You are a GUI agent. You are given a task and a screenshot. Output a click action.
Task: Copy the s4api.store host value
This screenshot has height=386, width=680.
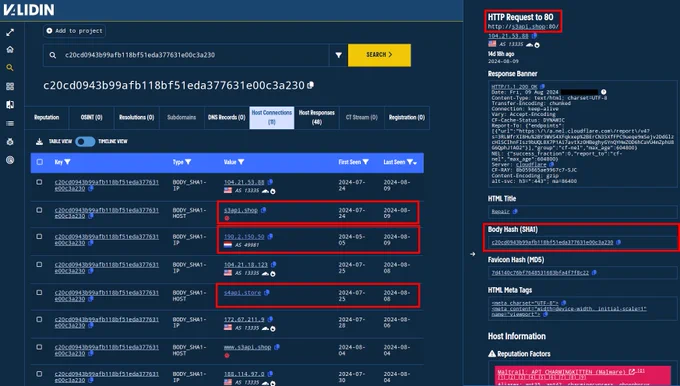pyautogui.click(x=267, y=293)
